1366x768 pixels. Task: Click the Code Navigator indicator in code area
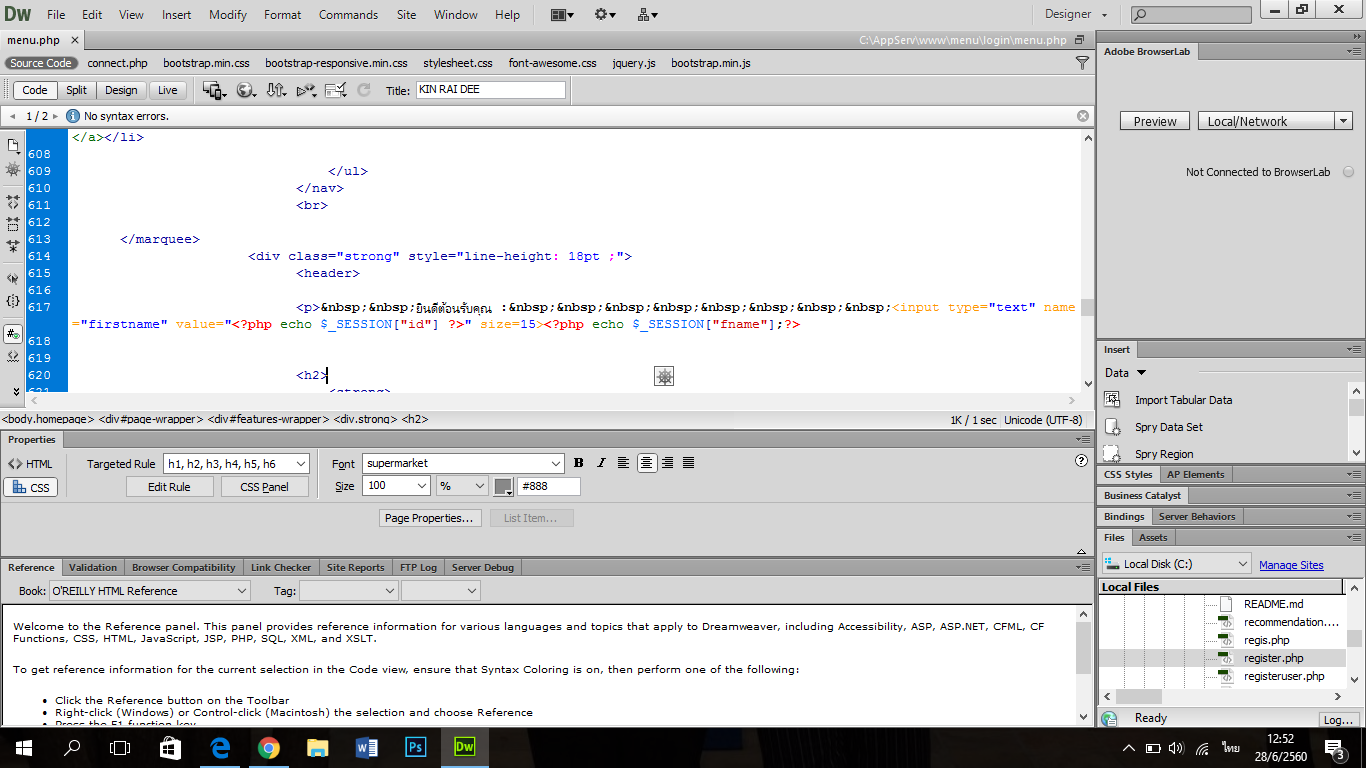click(x=664, y=376)
